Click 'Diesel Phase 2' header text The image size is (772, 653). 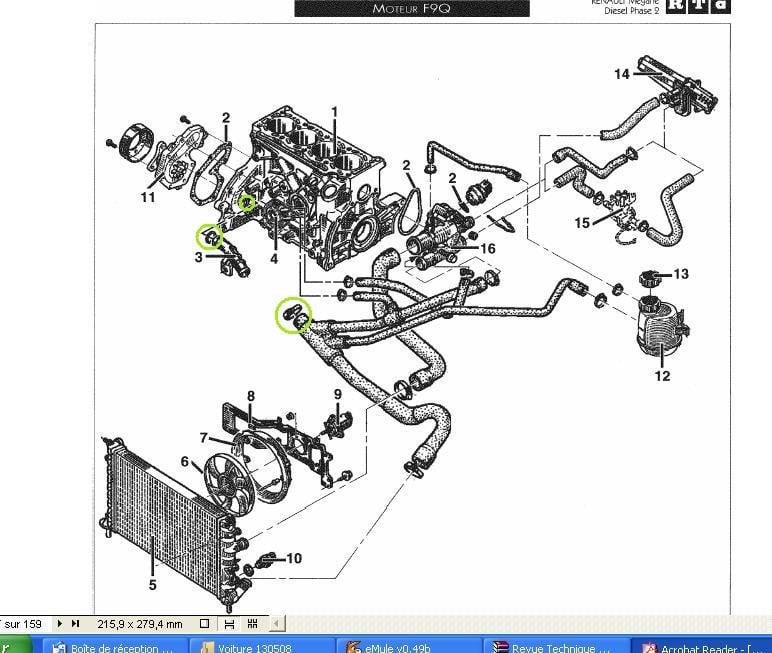pyautogui.click(x=631, y=10)
